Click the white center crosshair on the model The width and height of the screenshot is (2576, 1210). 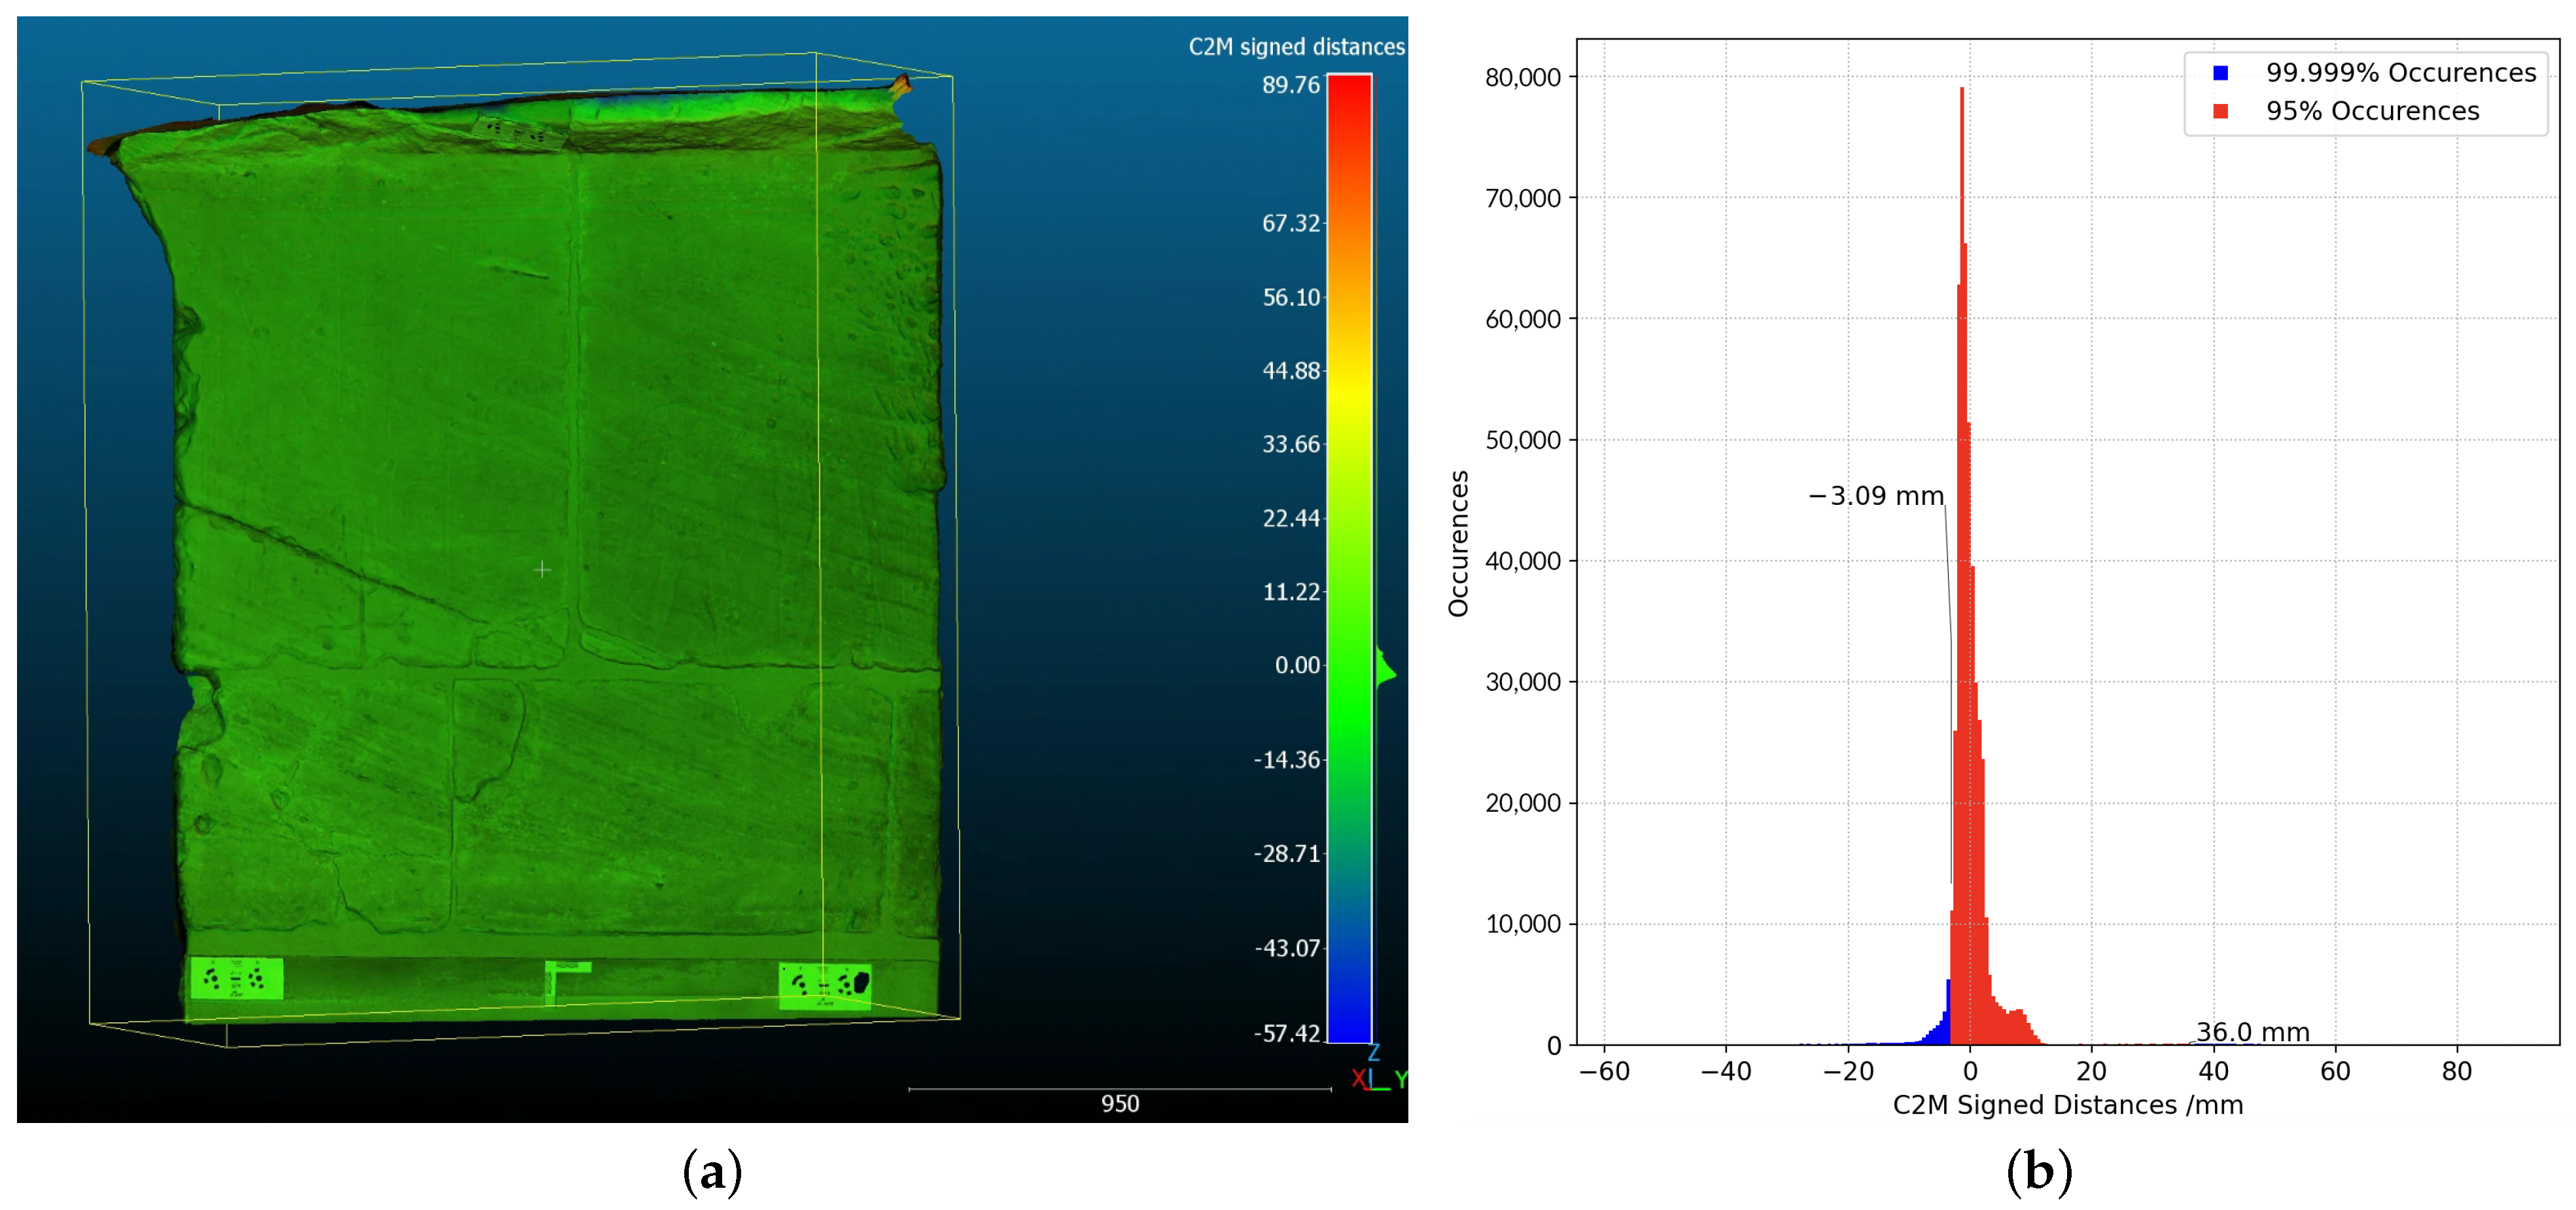542,569
